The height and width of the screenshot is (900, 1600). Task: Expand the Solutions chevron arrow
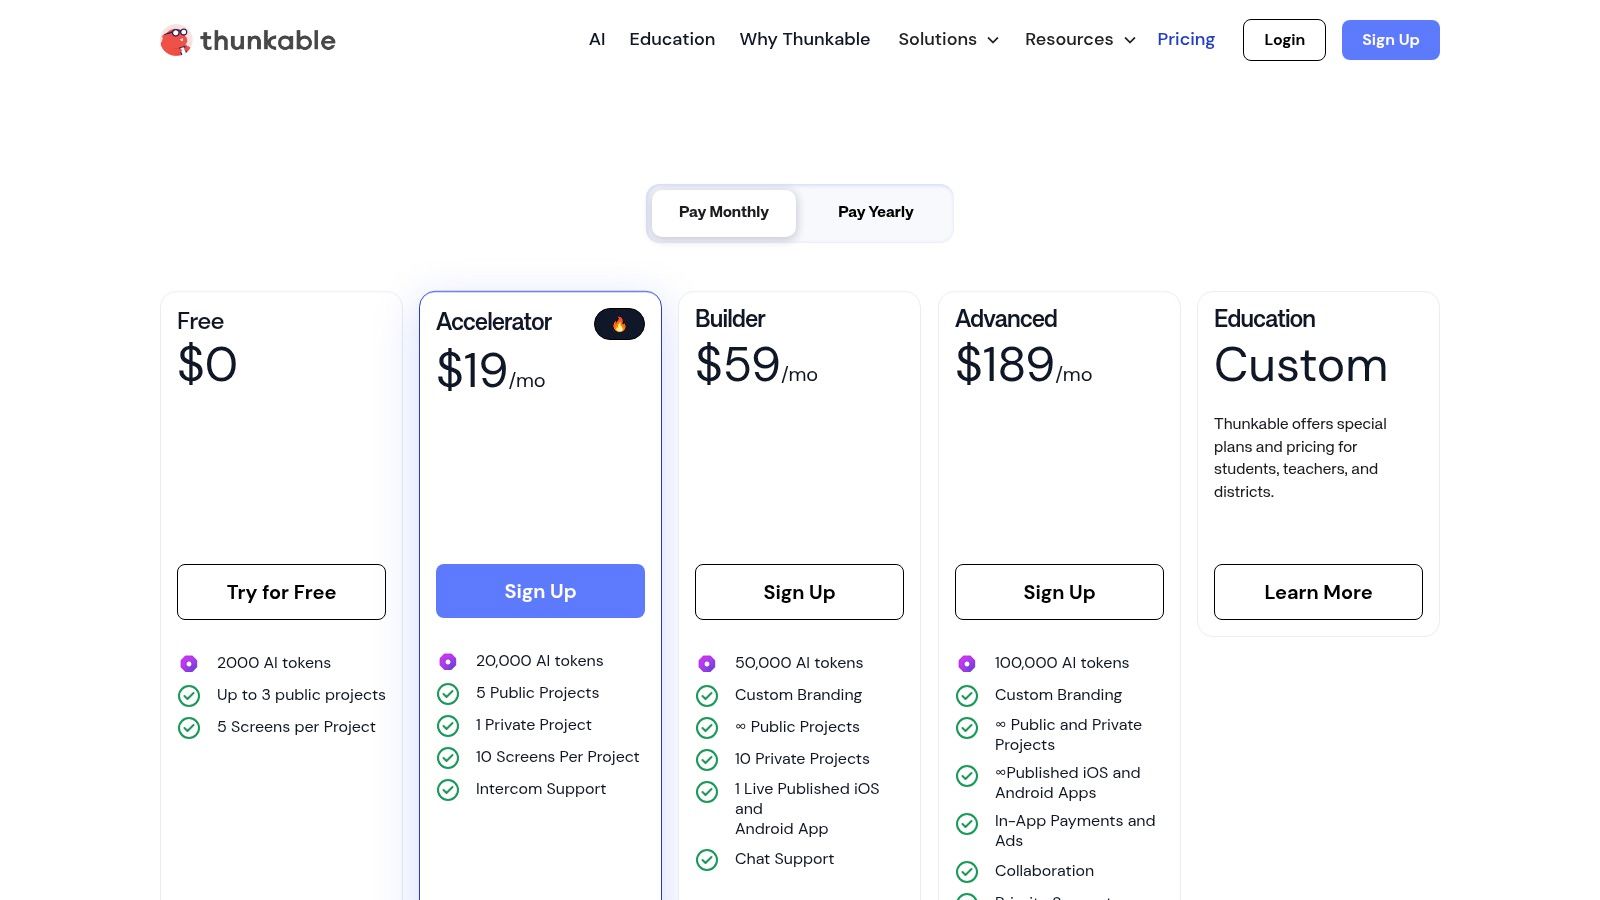click(993, 41)
